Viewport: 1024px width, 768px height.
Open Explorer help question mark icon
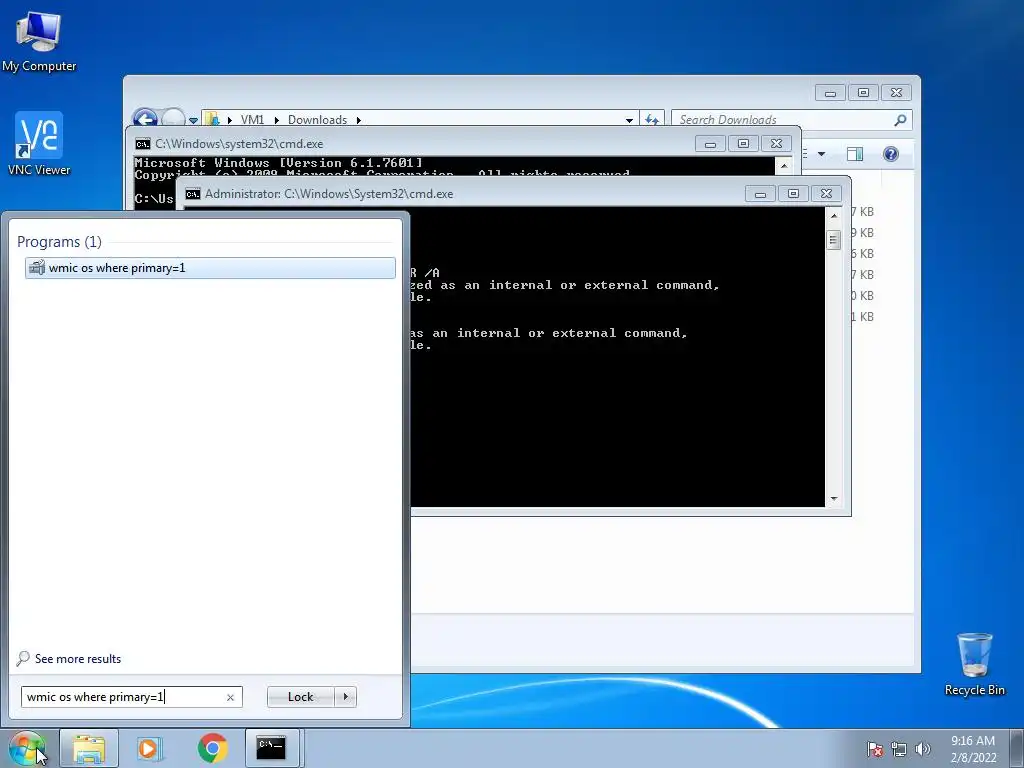[x=890, y=154]
